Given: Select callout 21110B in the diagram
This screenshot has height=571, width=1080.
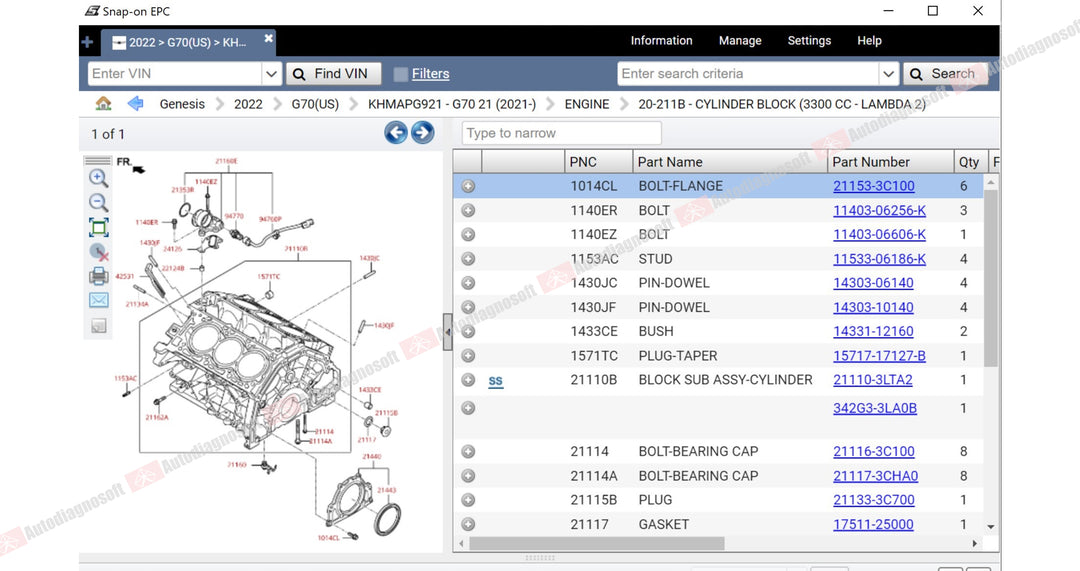Looking at the screenshot, I should click(x=296, y=249).
